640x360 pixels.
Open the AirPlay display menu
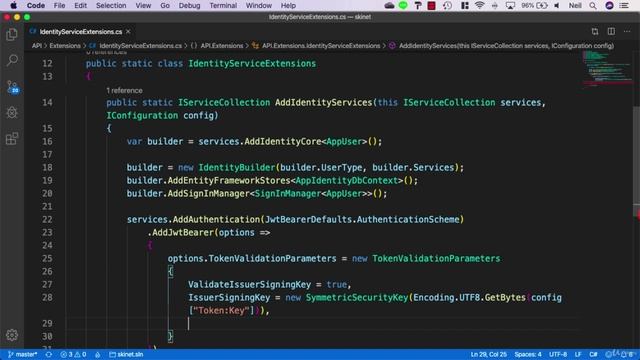coord(510,6)
